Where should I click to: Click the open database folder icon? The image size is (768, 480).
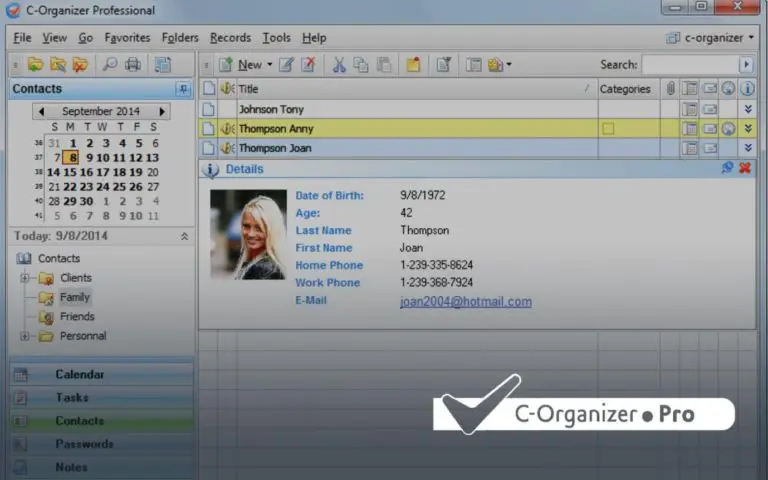tap(35, 64)
